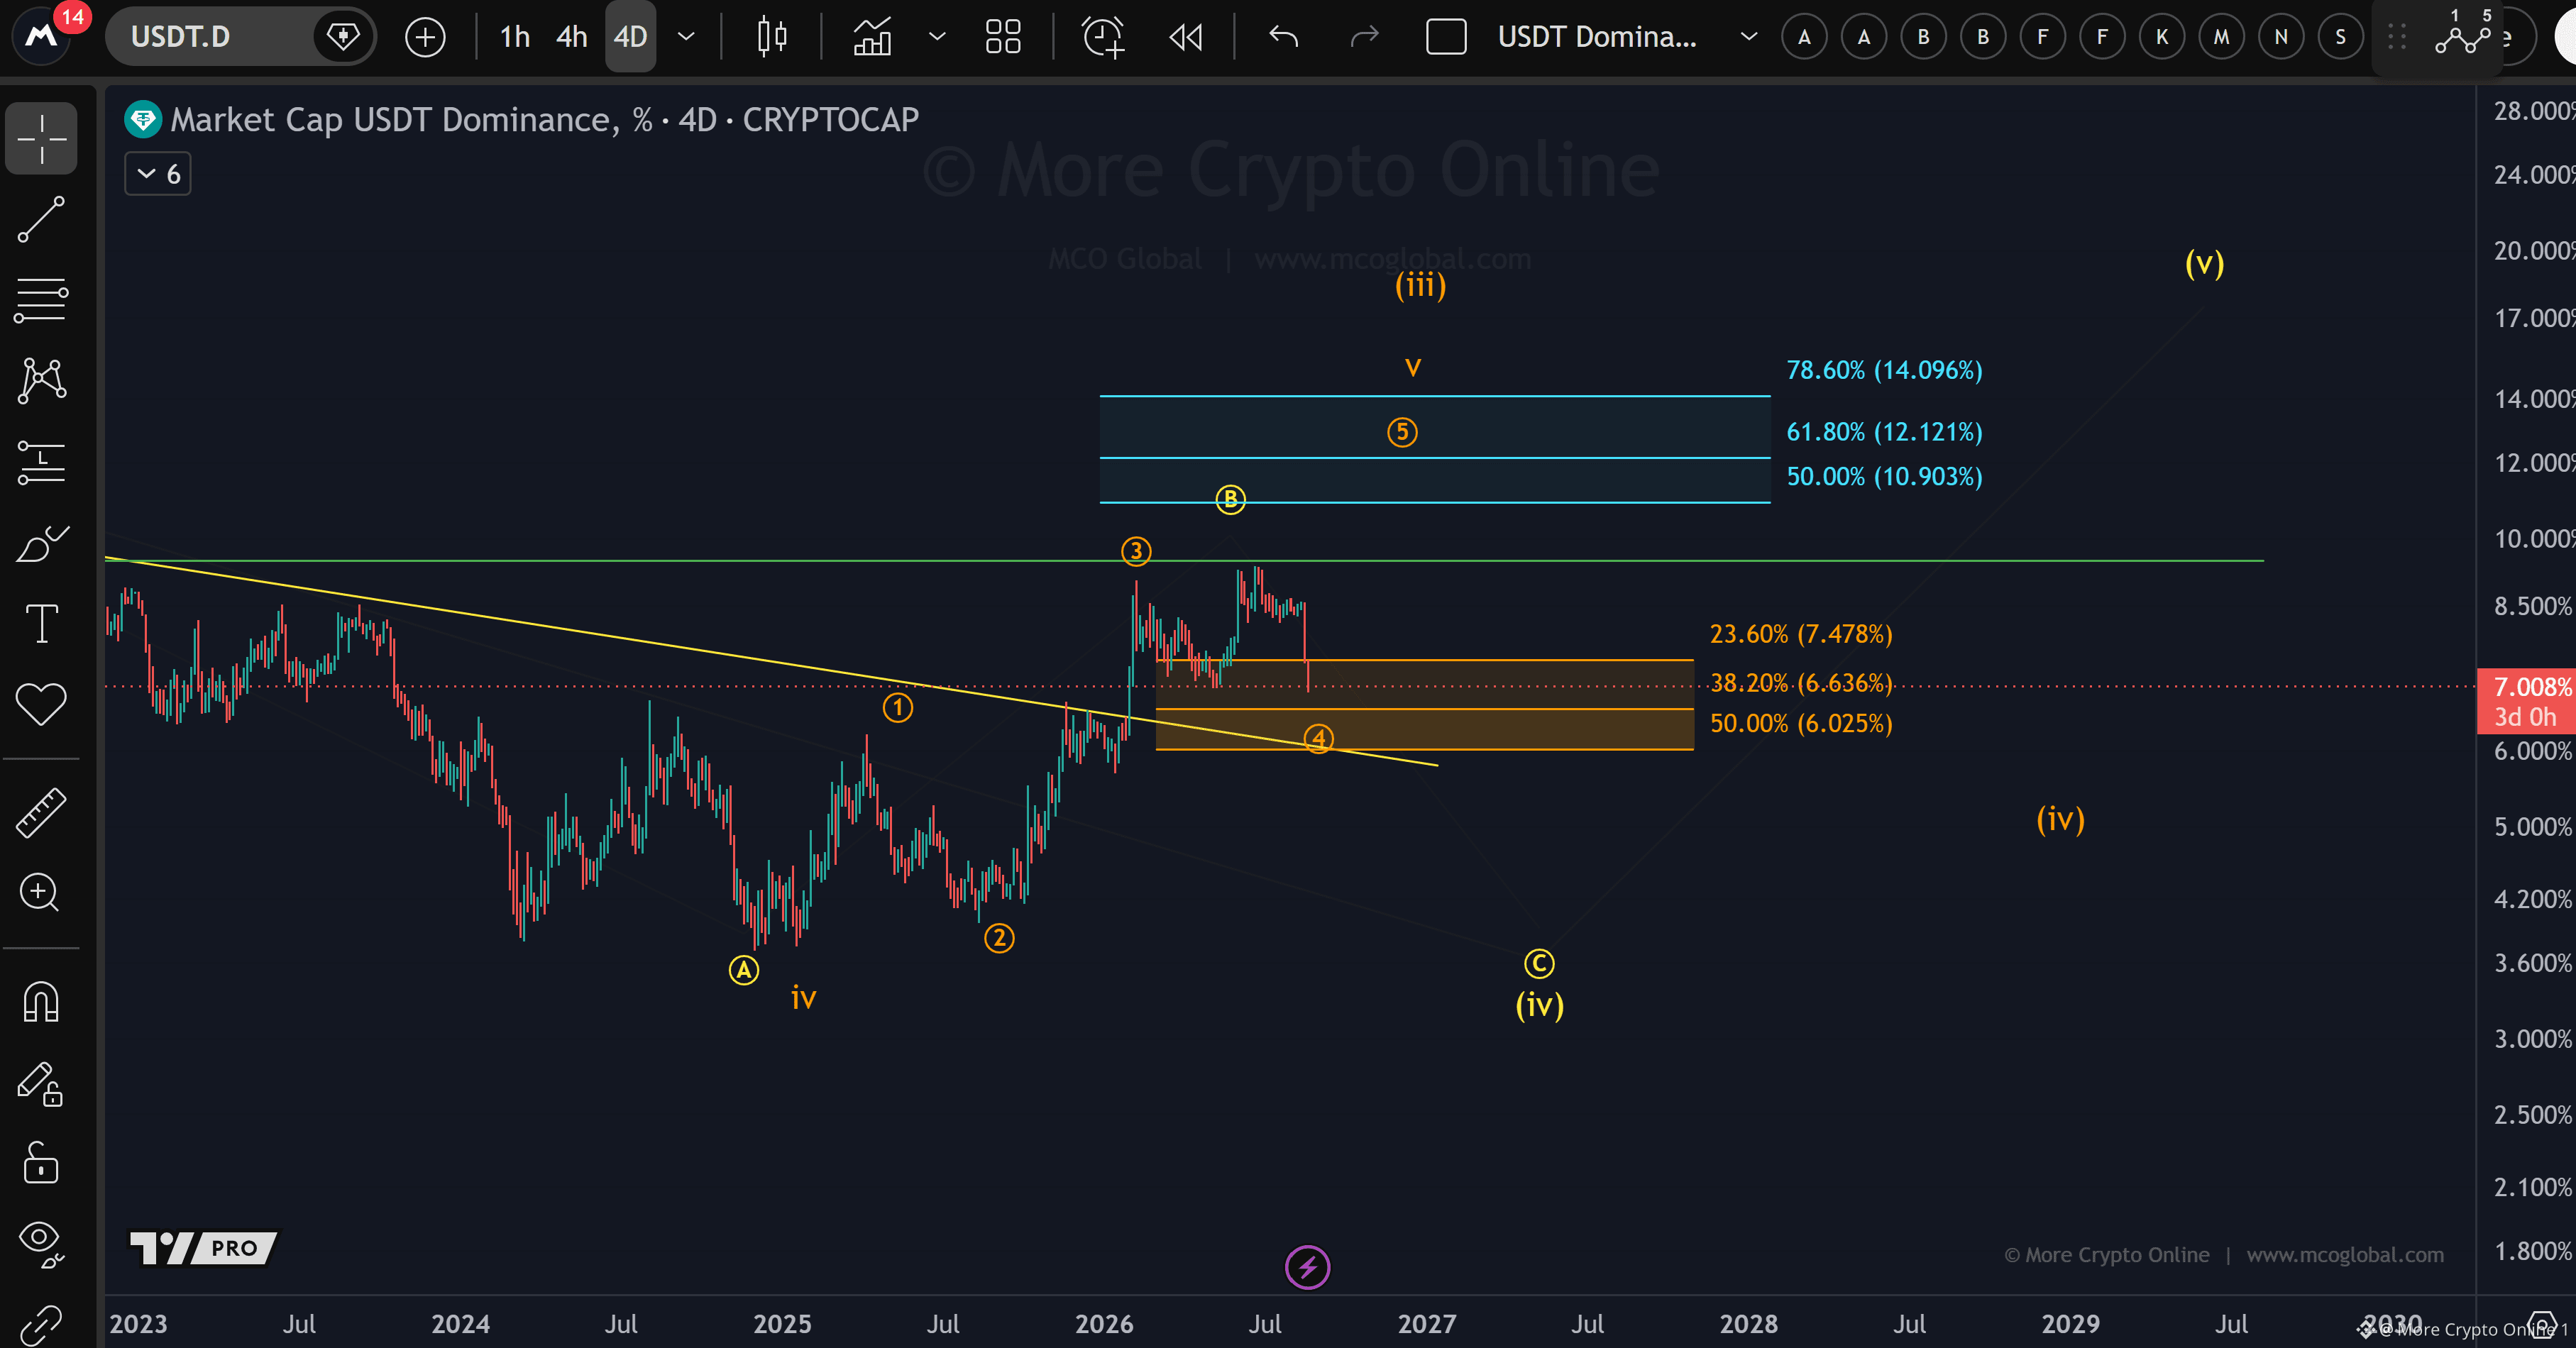Expand the indicator templates chevron
The width and height of the screenshot is (2576, 1348).
pos(937,37)
